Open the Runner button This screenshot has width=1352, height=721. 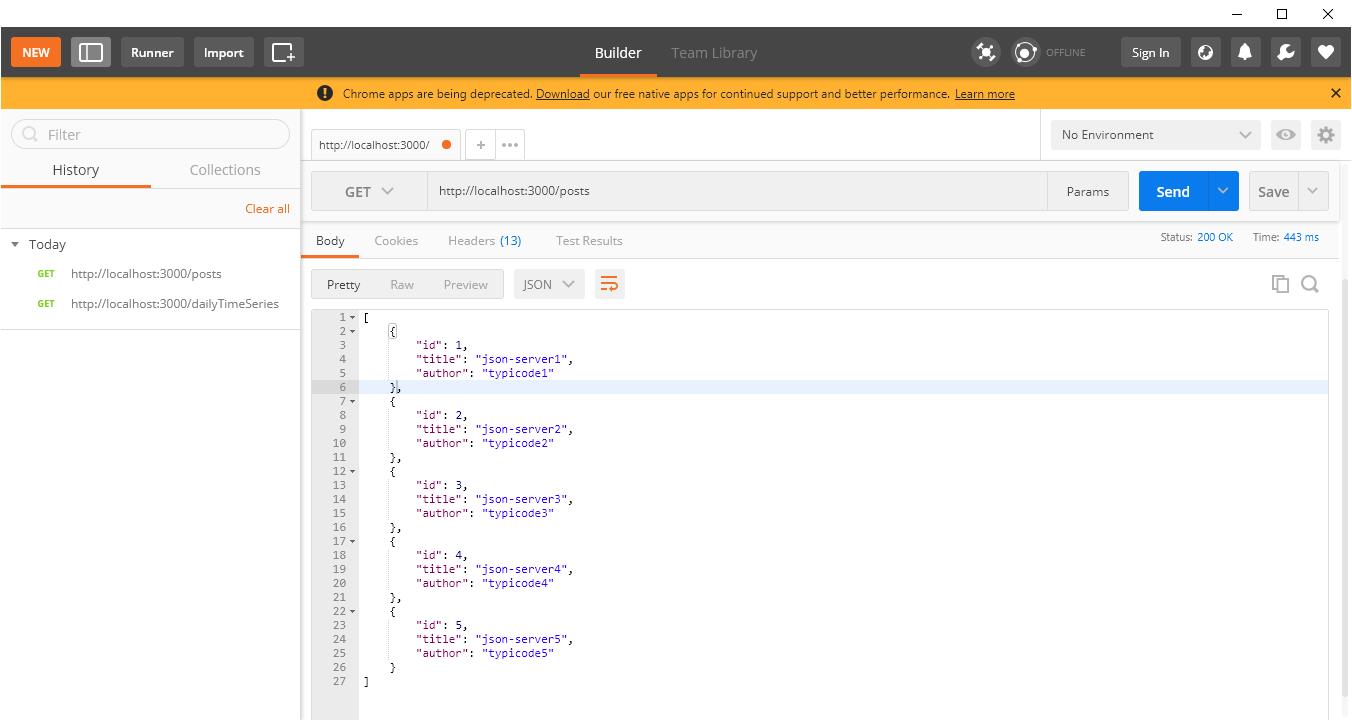tap(152, 52)
